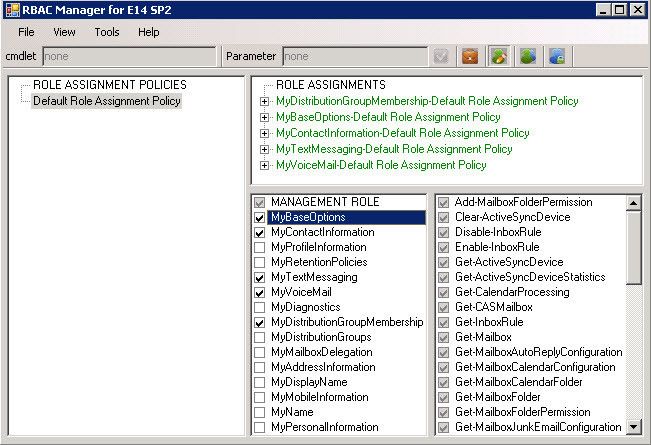Select the Get-MailboxAutoReplyConfiguration cmdlet text
Screen dimensions: 651x445
click(539, 352)
